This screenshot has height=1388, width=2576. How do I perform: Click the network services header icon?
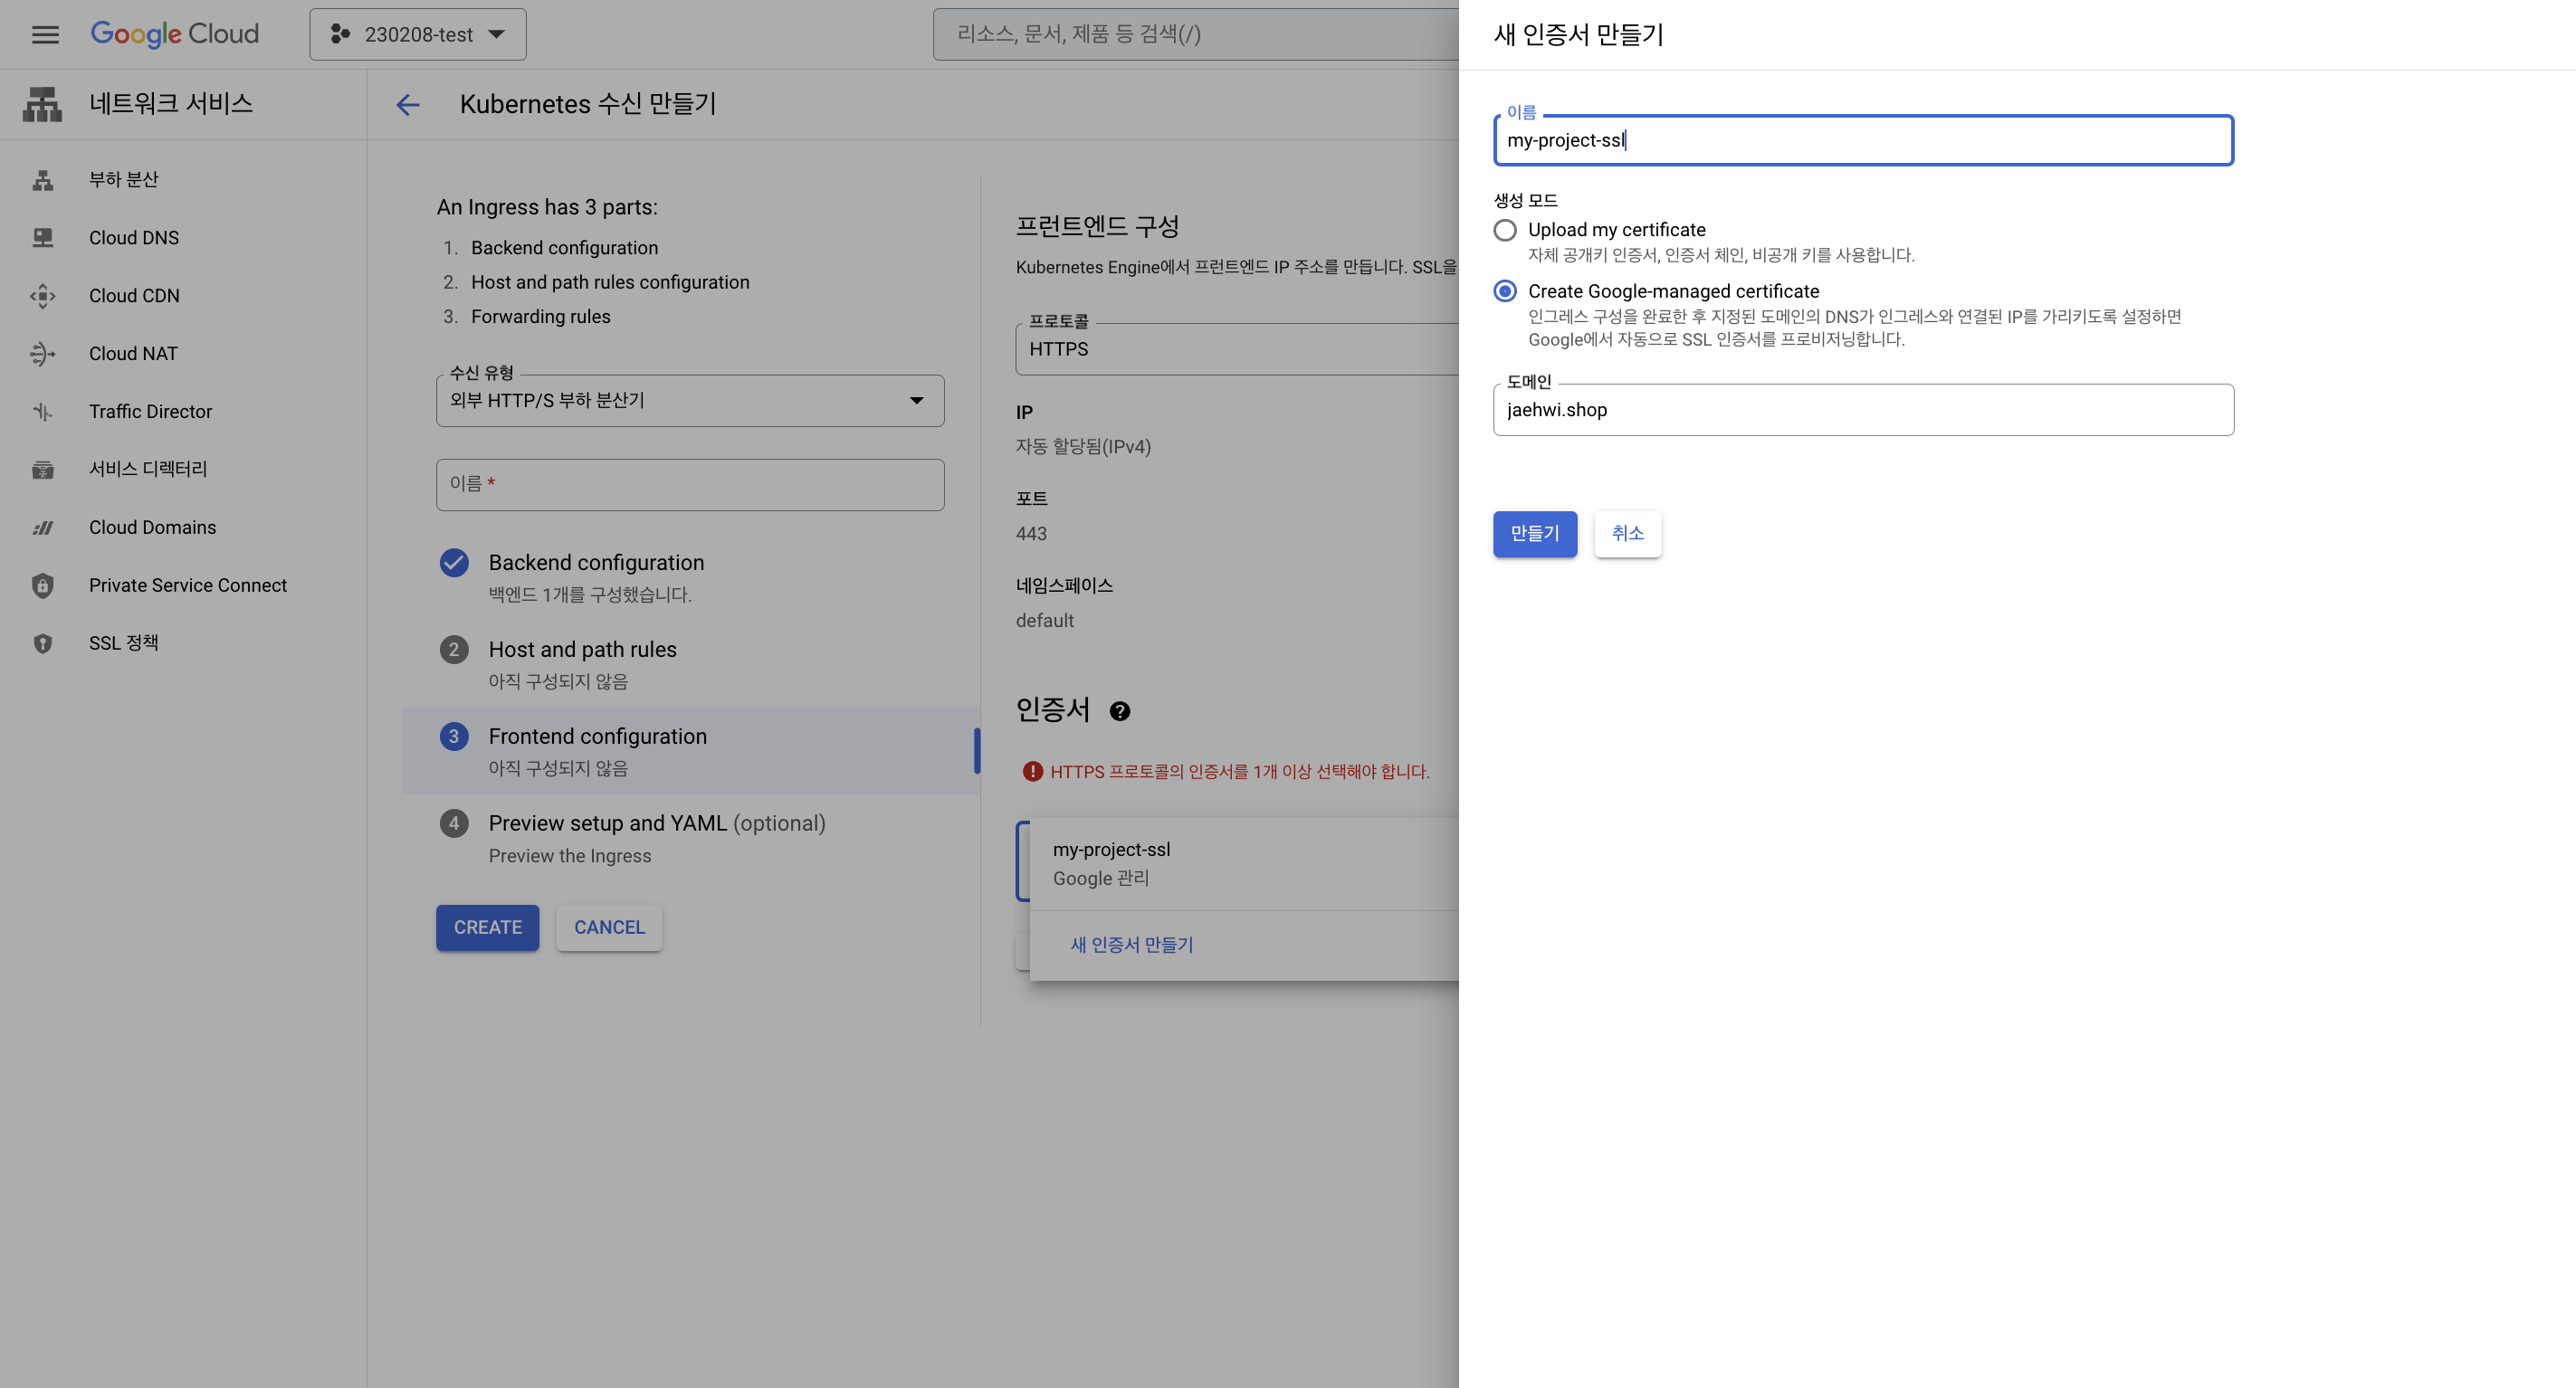click(x=42, y=104)
